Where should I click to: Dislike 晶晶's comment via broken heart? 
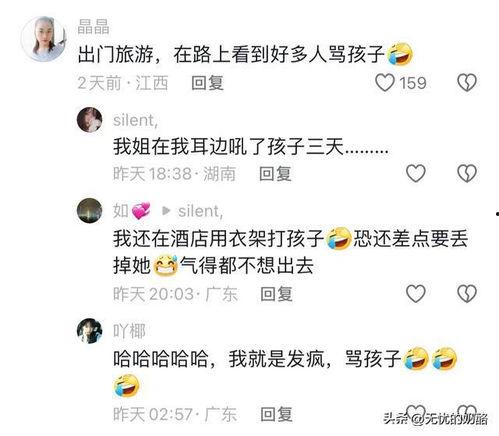pos(467,83)
